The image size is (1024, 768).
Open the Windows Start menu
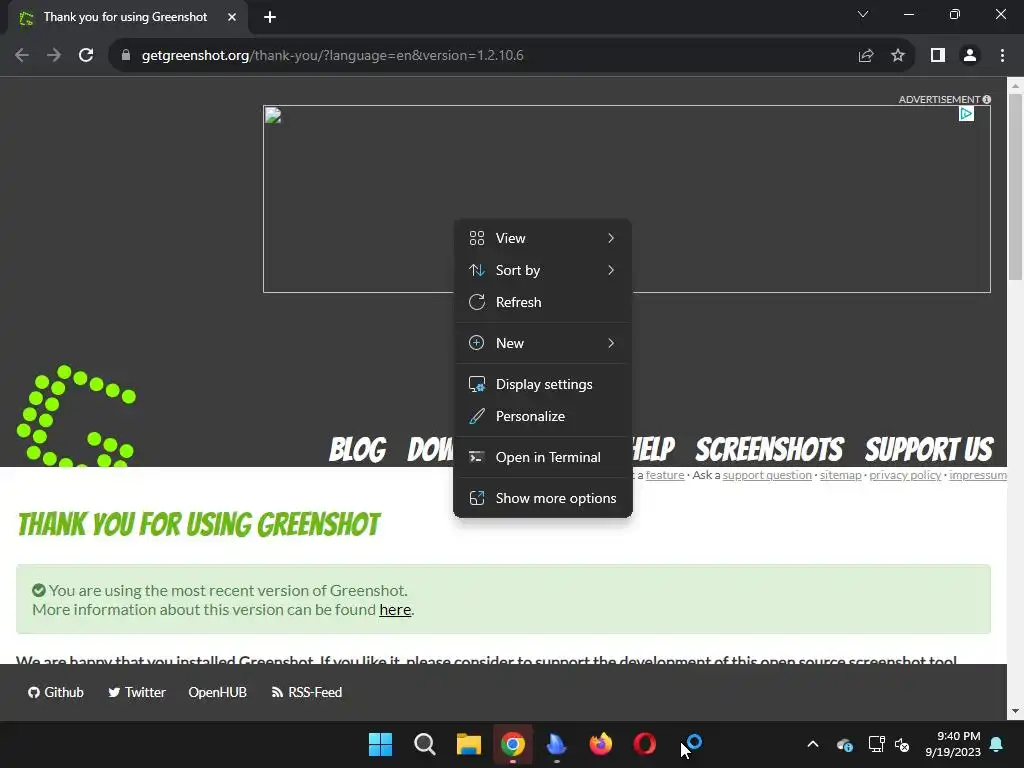(380, 744)
